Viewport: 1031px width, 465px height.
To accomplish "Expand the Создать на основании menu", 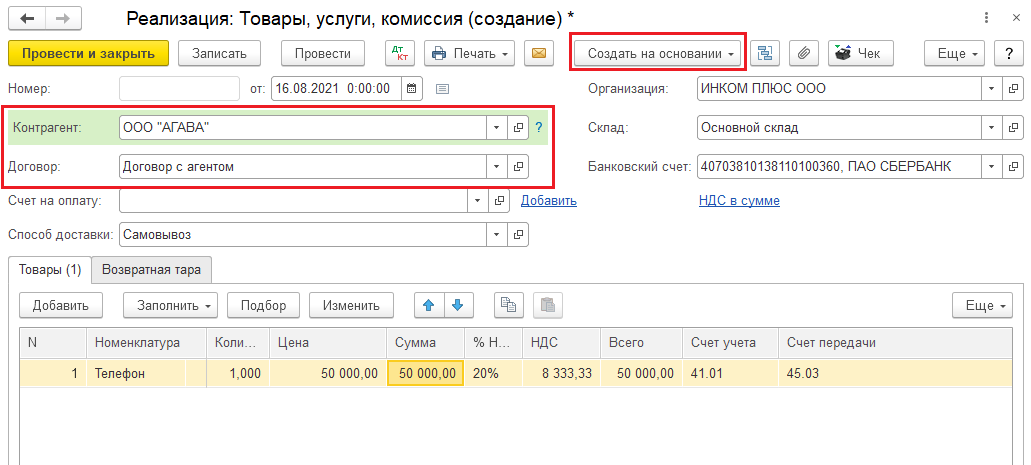I will tap(659, 53).
